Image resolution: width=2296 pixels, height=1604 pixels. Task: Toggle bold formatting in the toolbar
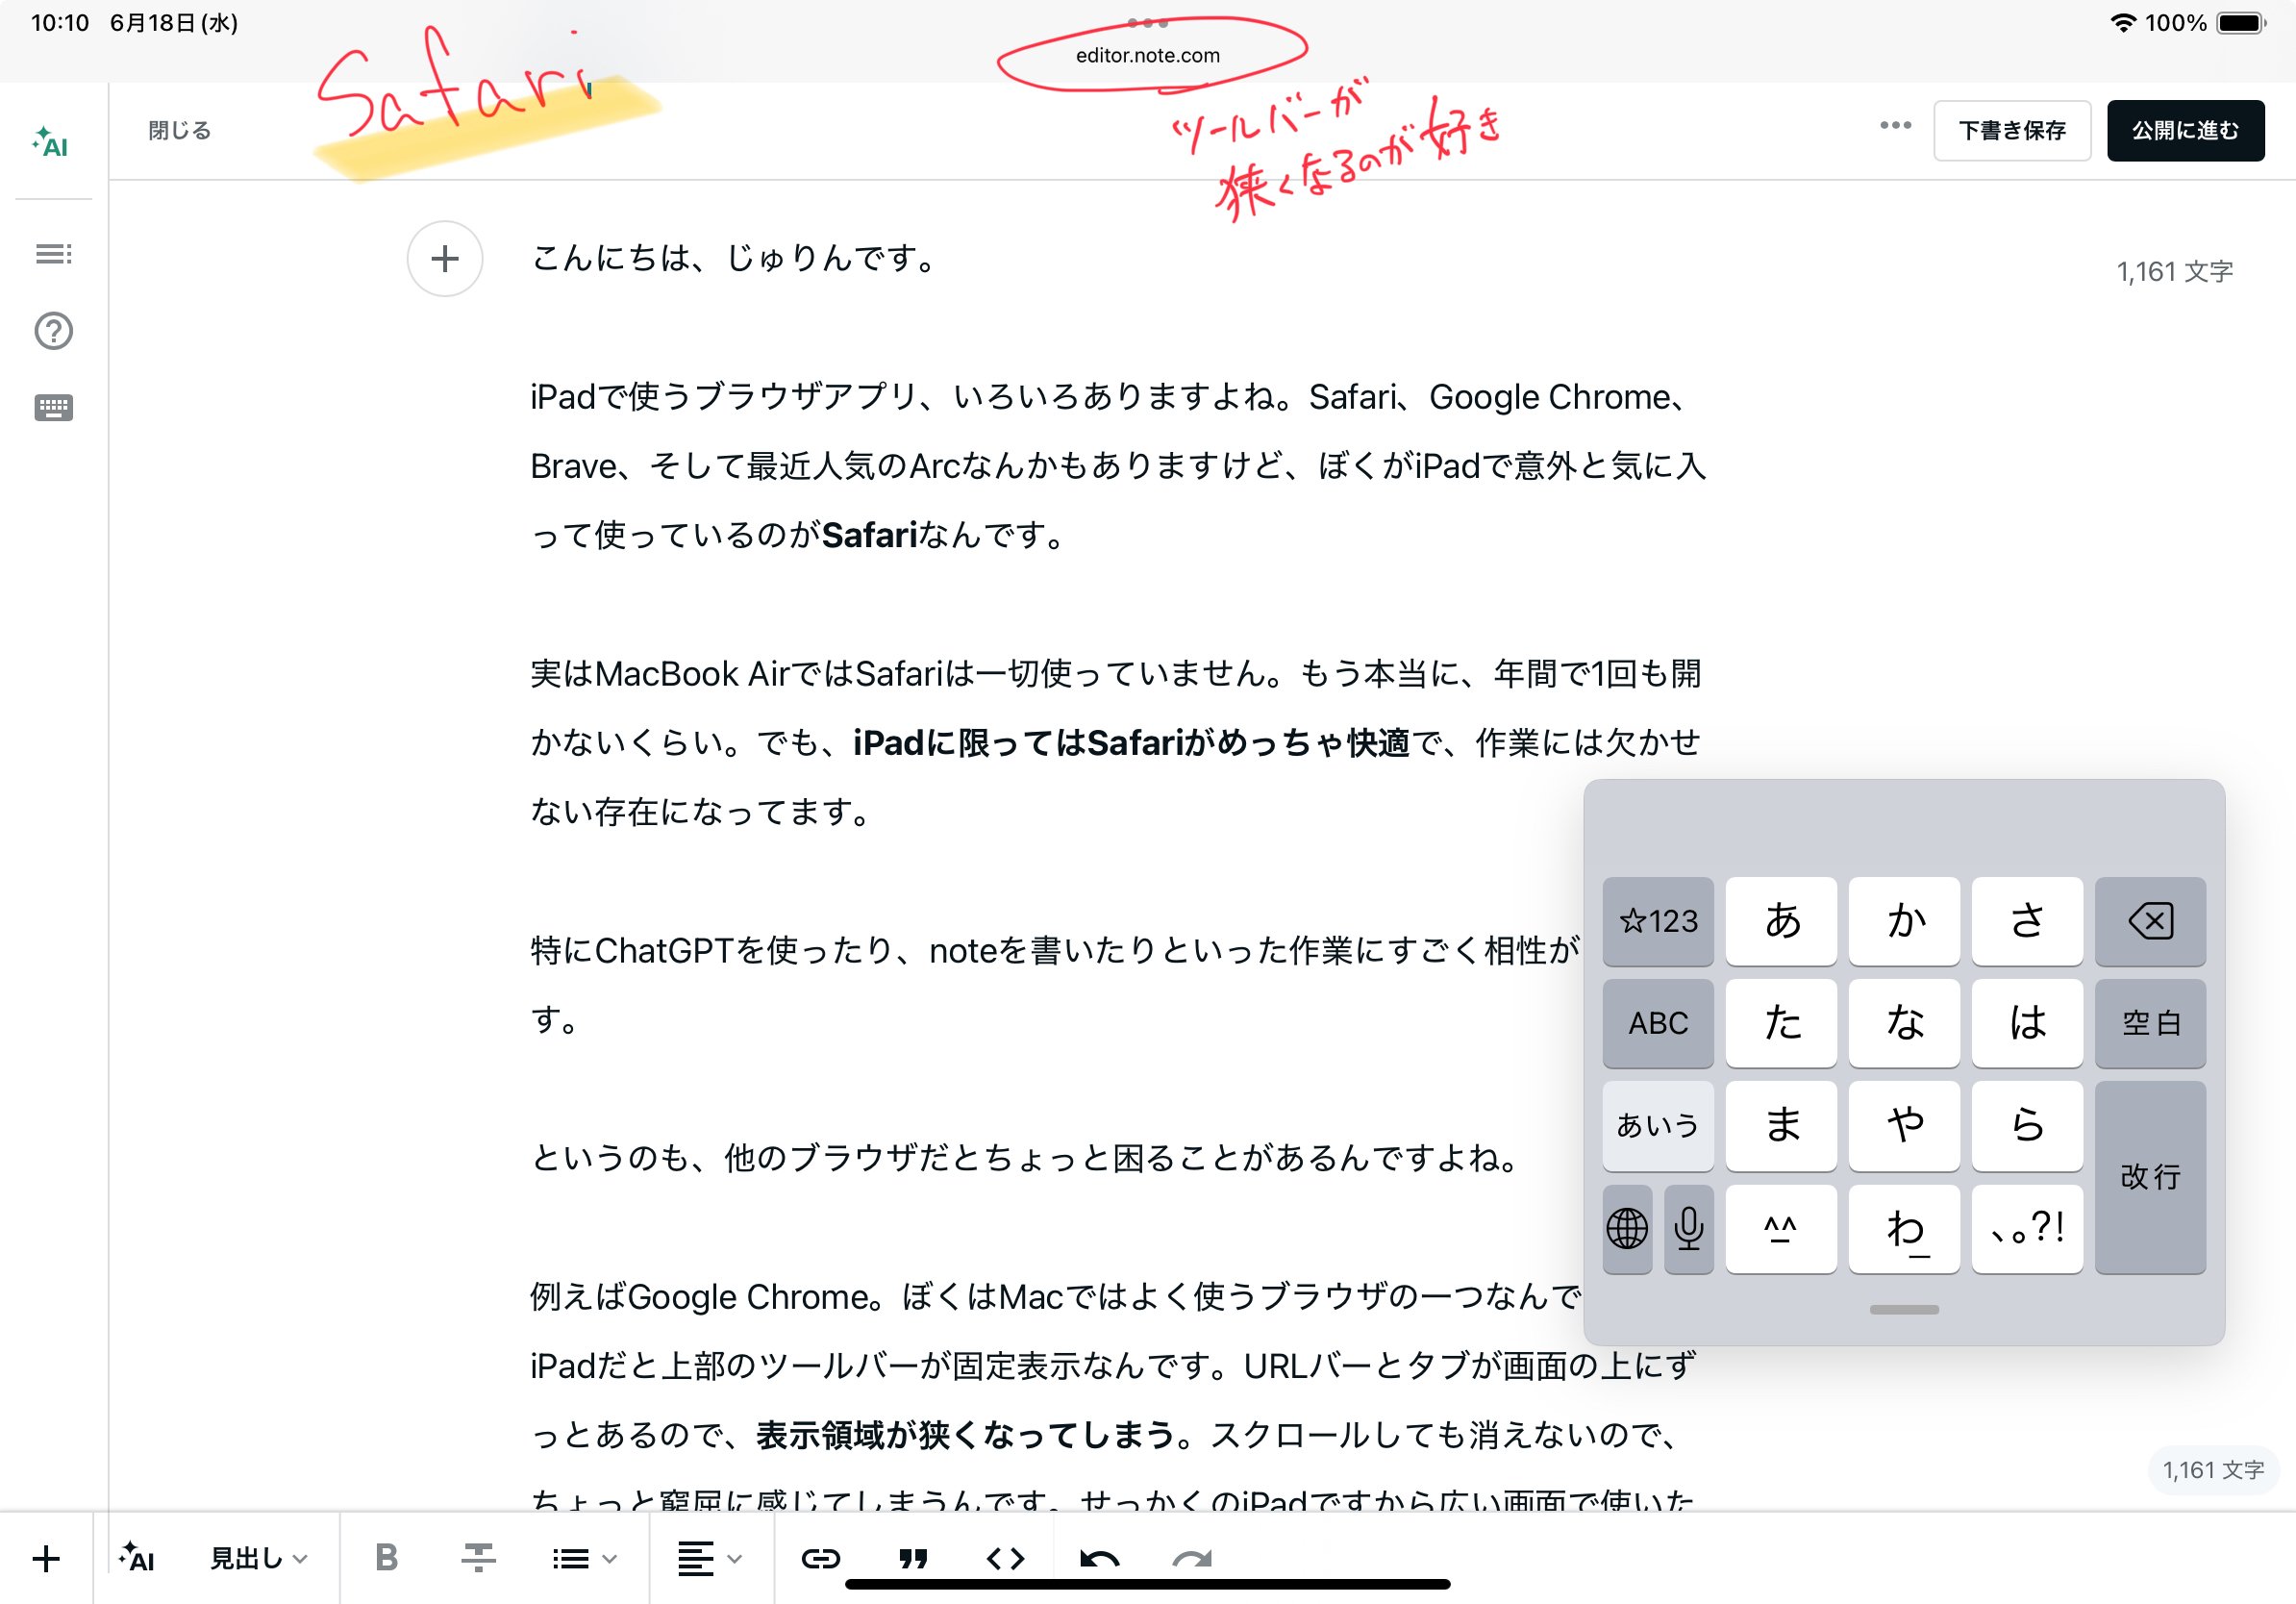(x=386, y=1557)
